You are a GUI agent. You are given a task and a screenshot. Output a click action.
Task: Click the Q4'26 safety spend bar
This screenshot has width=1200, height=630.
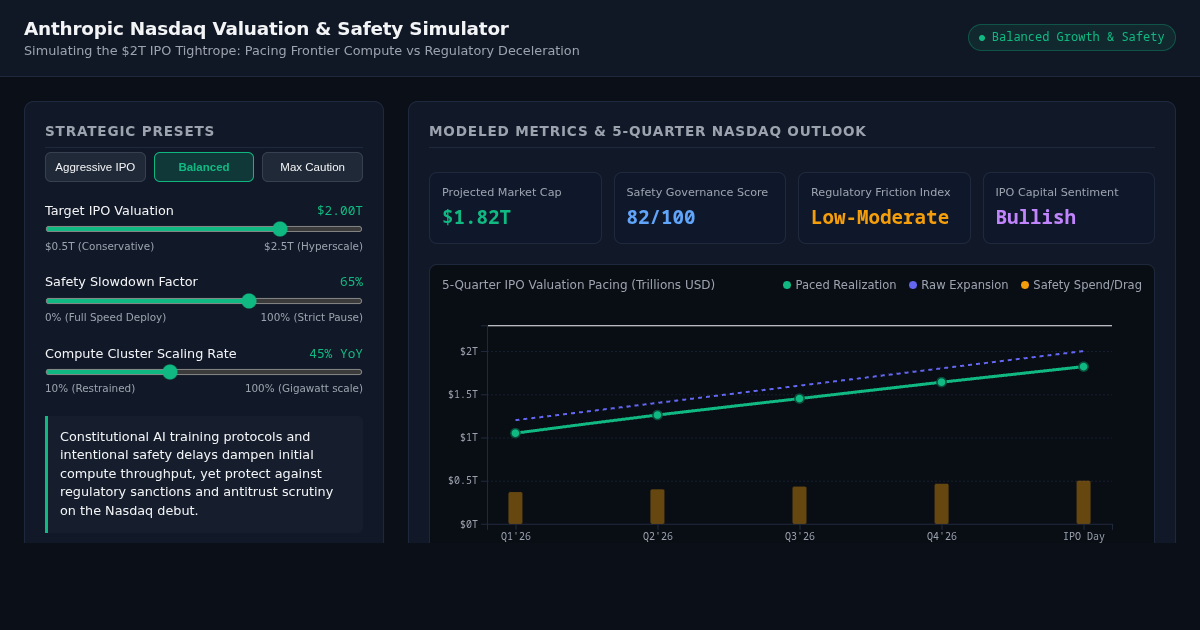point(941,504)
